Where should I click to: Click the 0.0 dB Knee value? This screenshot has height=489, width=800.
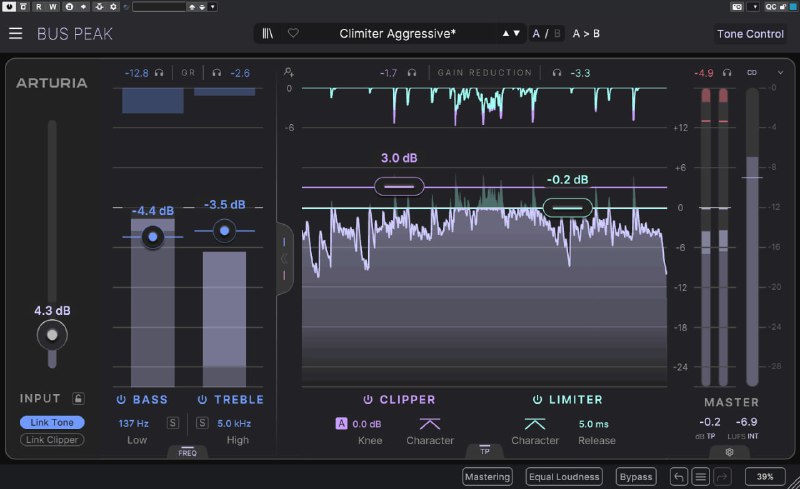367,424
